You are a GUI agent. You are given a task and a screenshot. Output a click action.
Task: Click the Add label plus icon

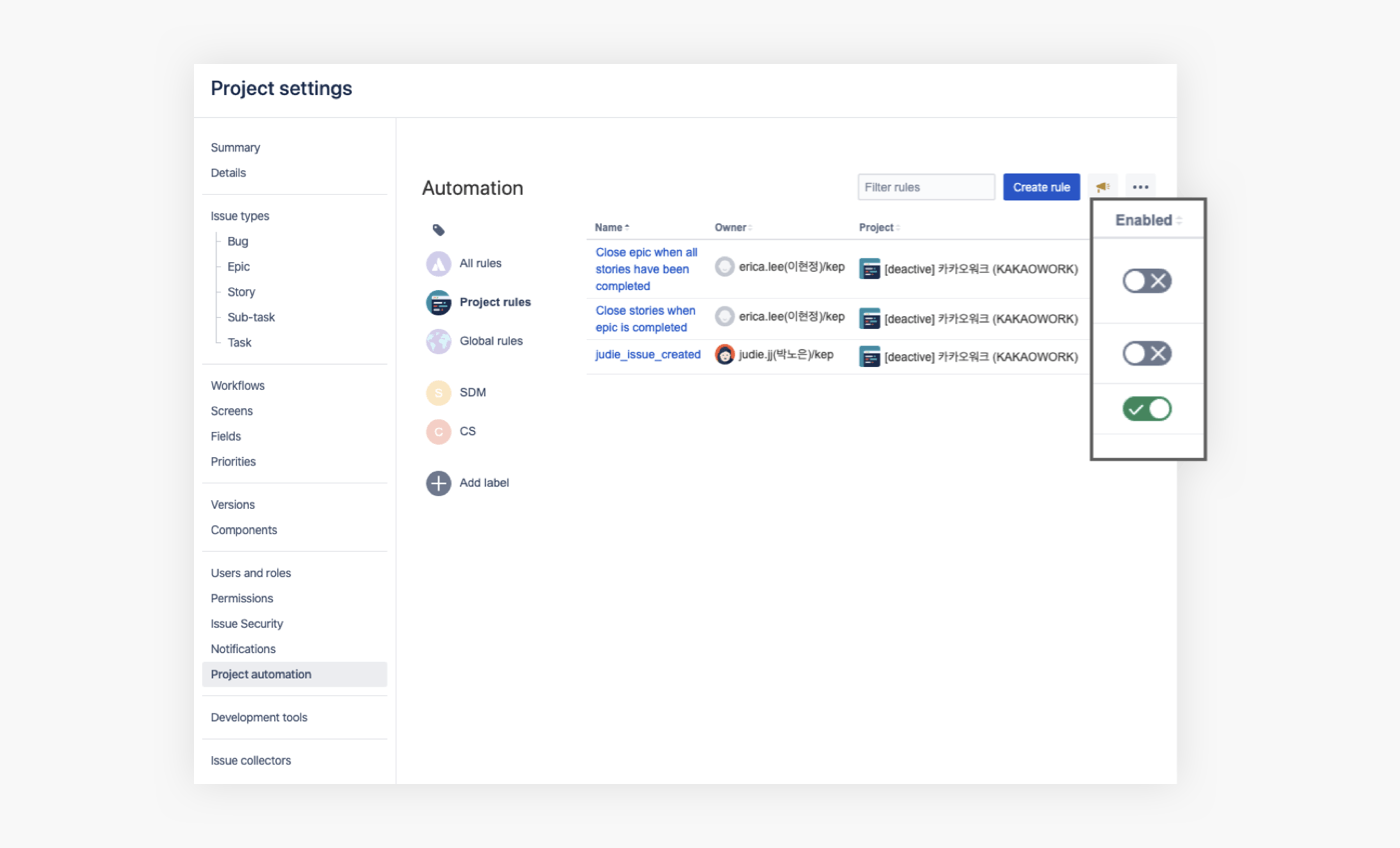point(439,483)
